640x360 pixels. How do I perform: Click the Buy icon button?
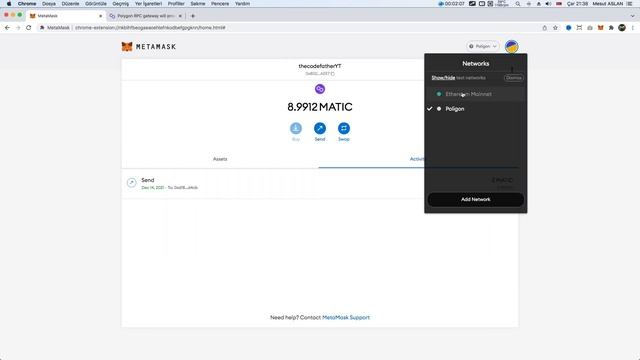click(296, 128)
